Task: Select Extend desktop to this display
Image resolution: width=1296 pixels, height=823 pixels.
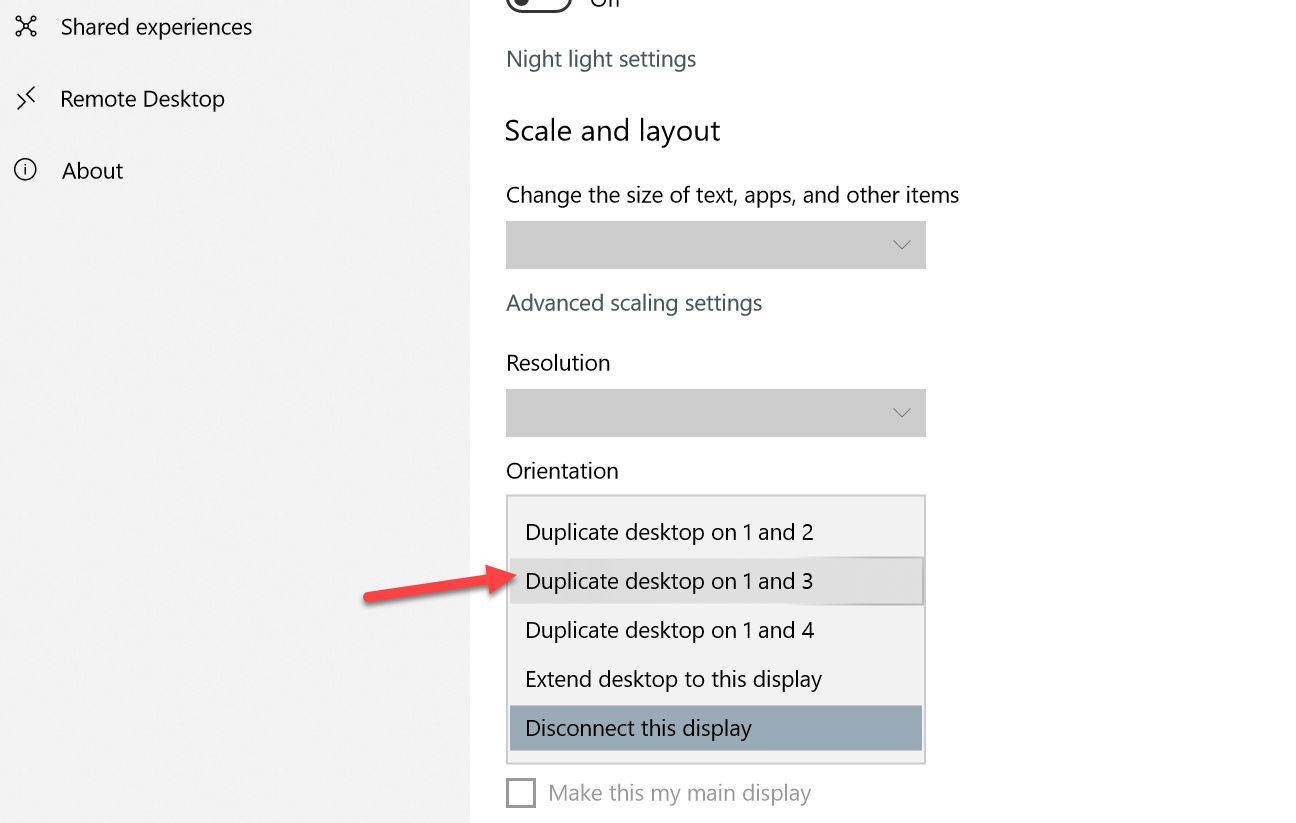Action: 673,679
